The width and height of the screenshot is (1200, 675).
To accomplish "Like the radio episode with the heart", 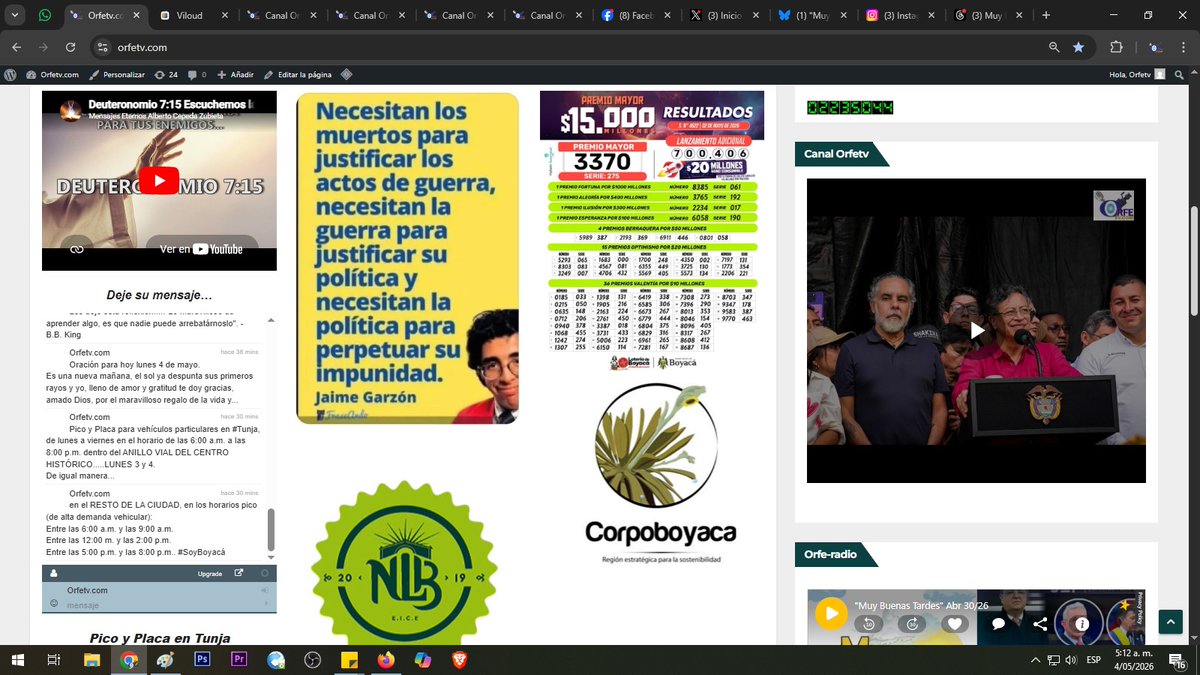I will point(955,623).
